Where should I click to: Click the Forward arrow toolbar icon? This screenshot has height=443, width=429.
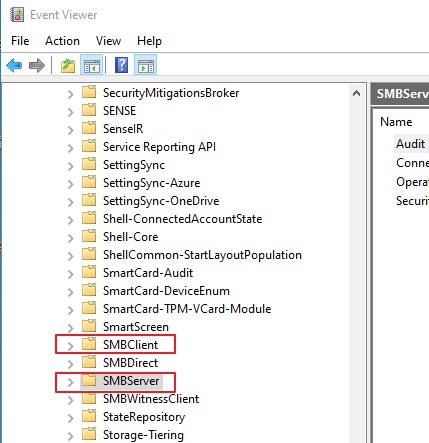click(x=37, y=65)
